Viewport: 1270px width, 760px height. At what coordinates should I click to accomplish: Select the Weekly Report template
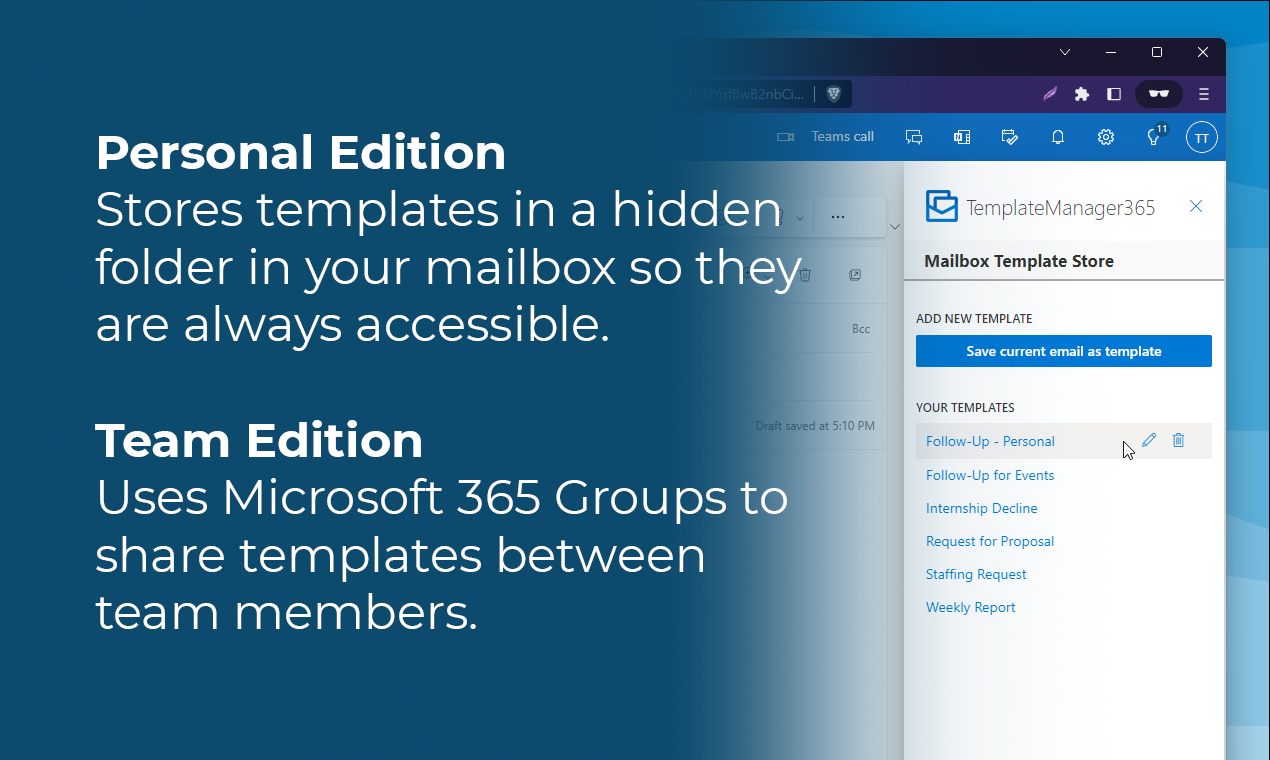[971, 607]
